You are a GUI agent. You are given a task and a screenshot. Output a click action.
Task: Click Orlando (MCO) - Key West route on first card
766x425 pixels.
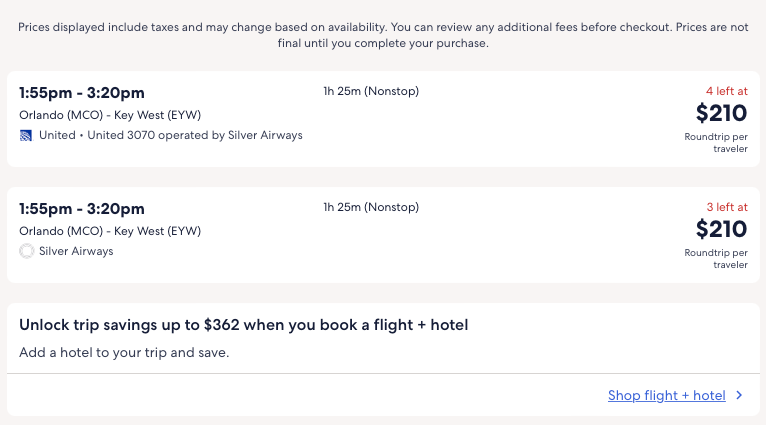tap(110, 115)
